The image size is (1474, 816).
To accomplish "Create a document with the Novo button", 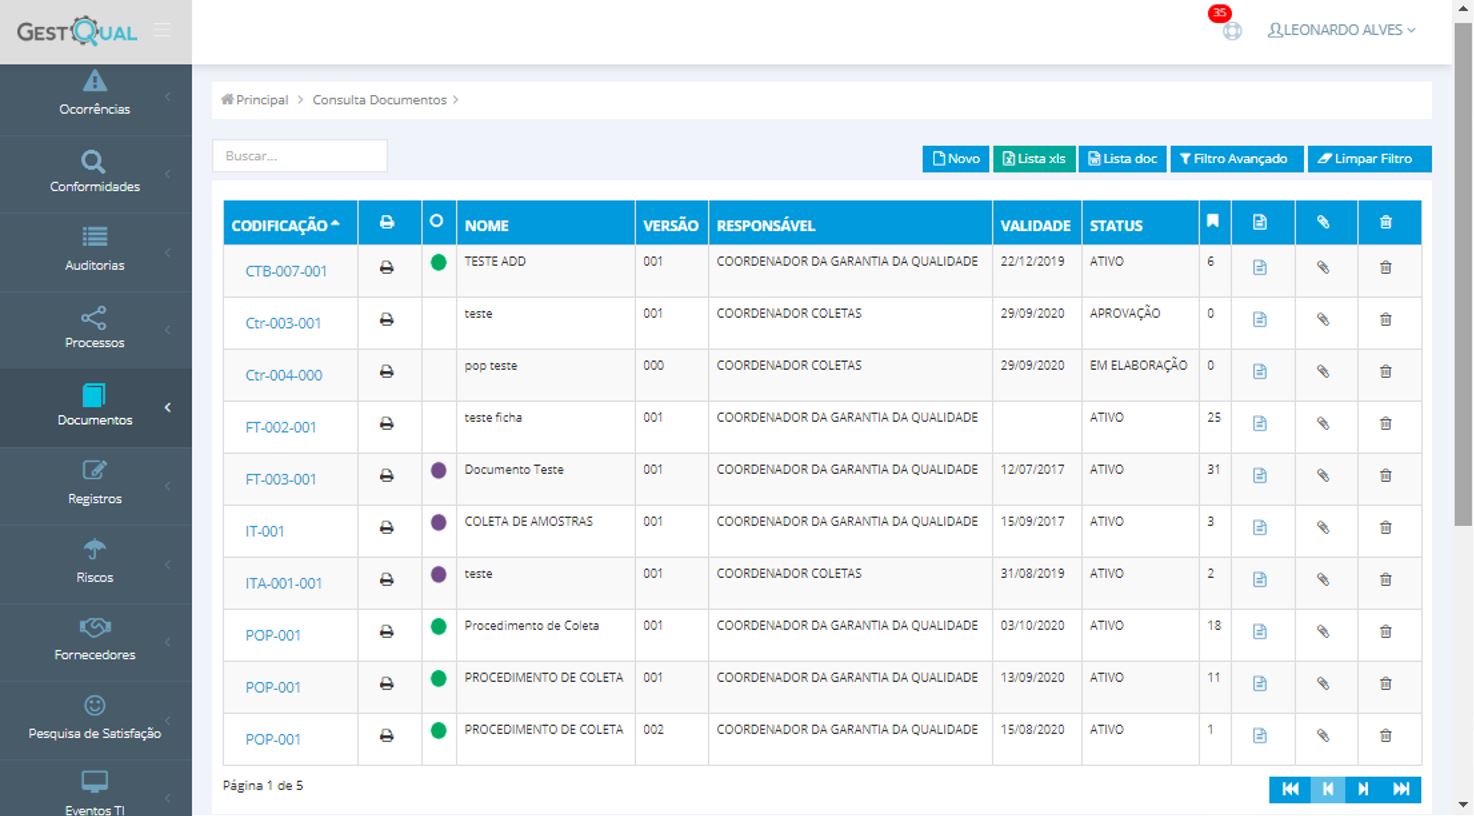I will [956, 159].
